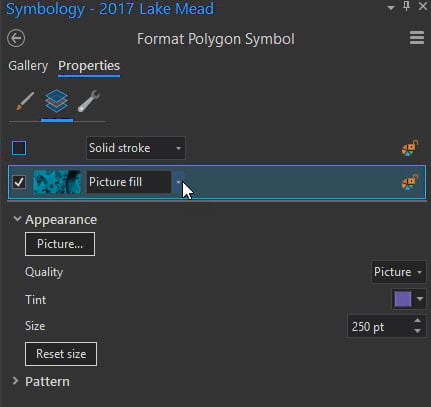Select the Symbol paintbrush tab icon

(25, 101)
